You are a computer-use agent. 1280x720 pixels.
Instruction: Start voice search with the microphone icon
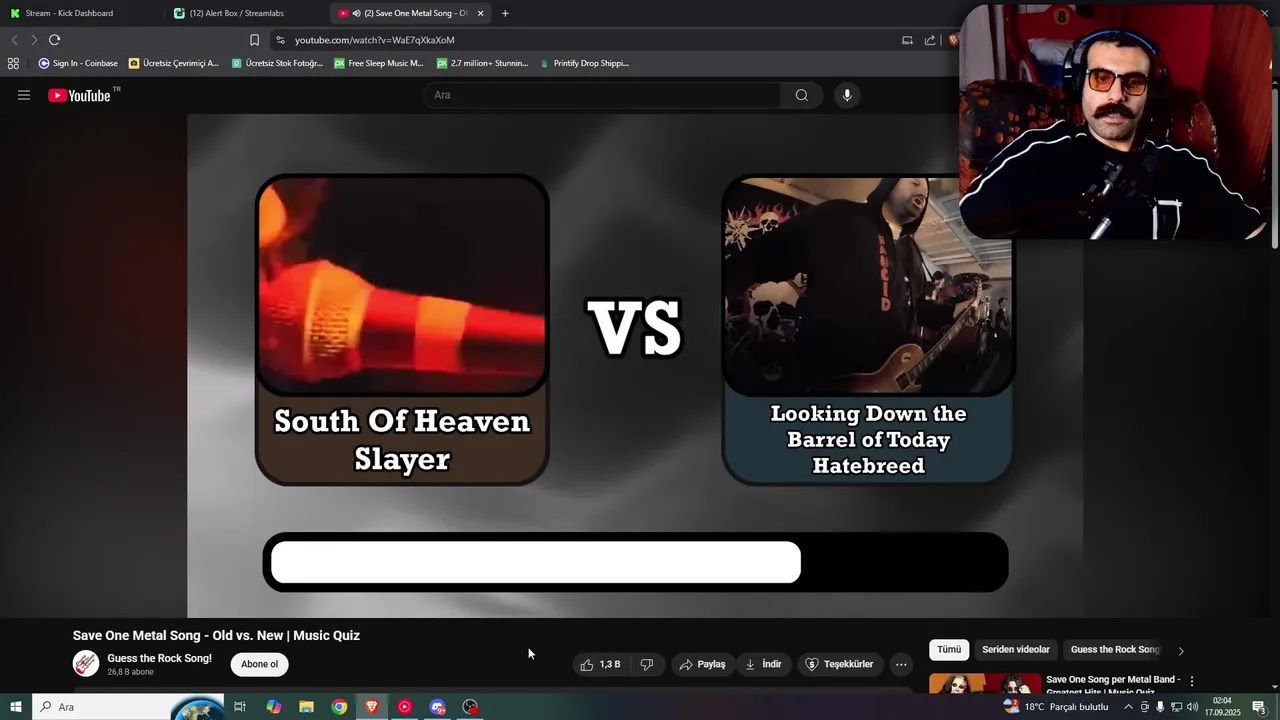(847, 95)
